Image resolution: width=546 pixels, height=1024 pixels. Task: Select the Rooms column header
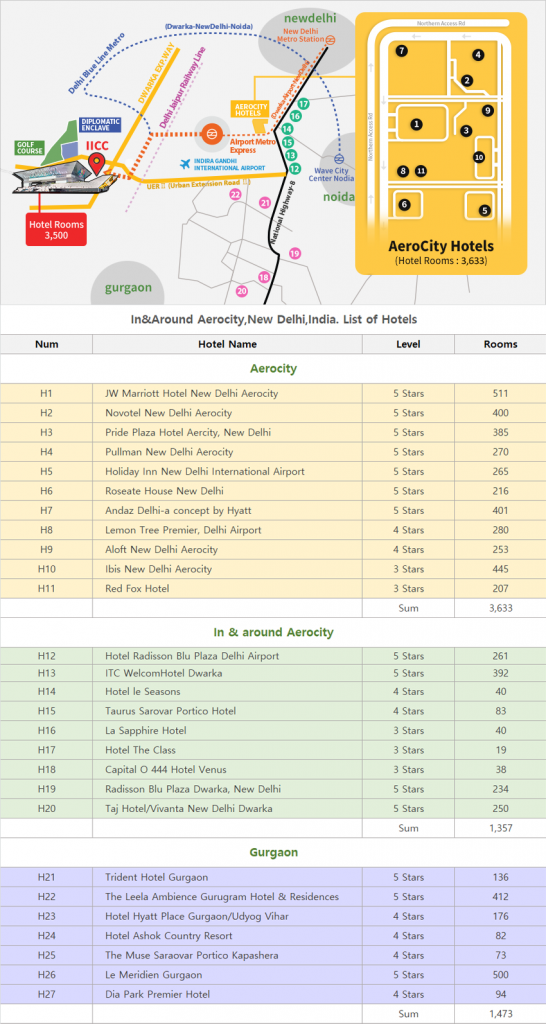(500, 344)
